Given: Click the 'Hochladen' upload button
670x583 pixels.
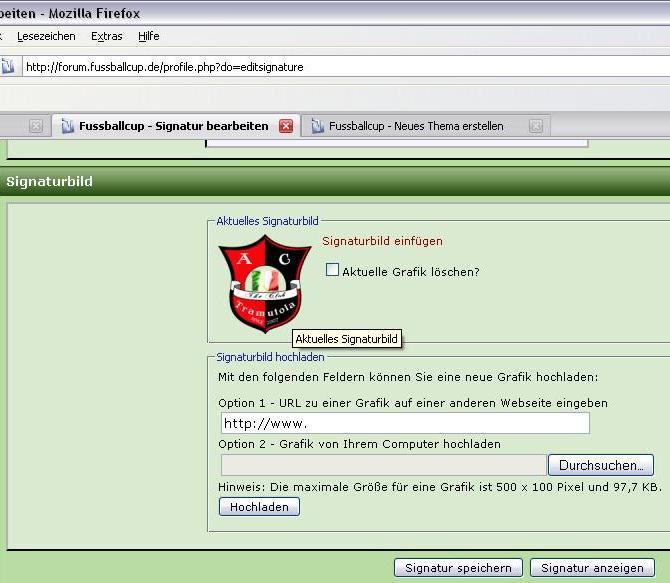Looking at the screenshot, I should click(x=259, y=507).
